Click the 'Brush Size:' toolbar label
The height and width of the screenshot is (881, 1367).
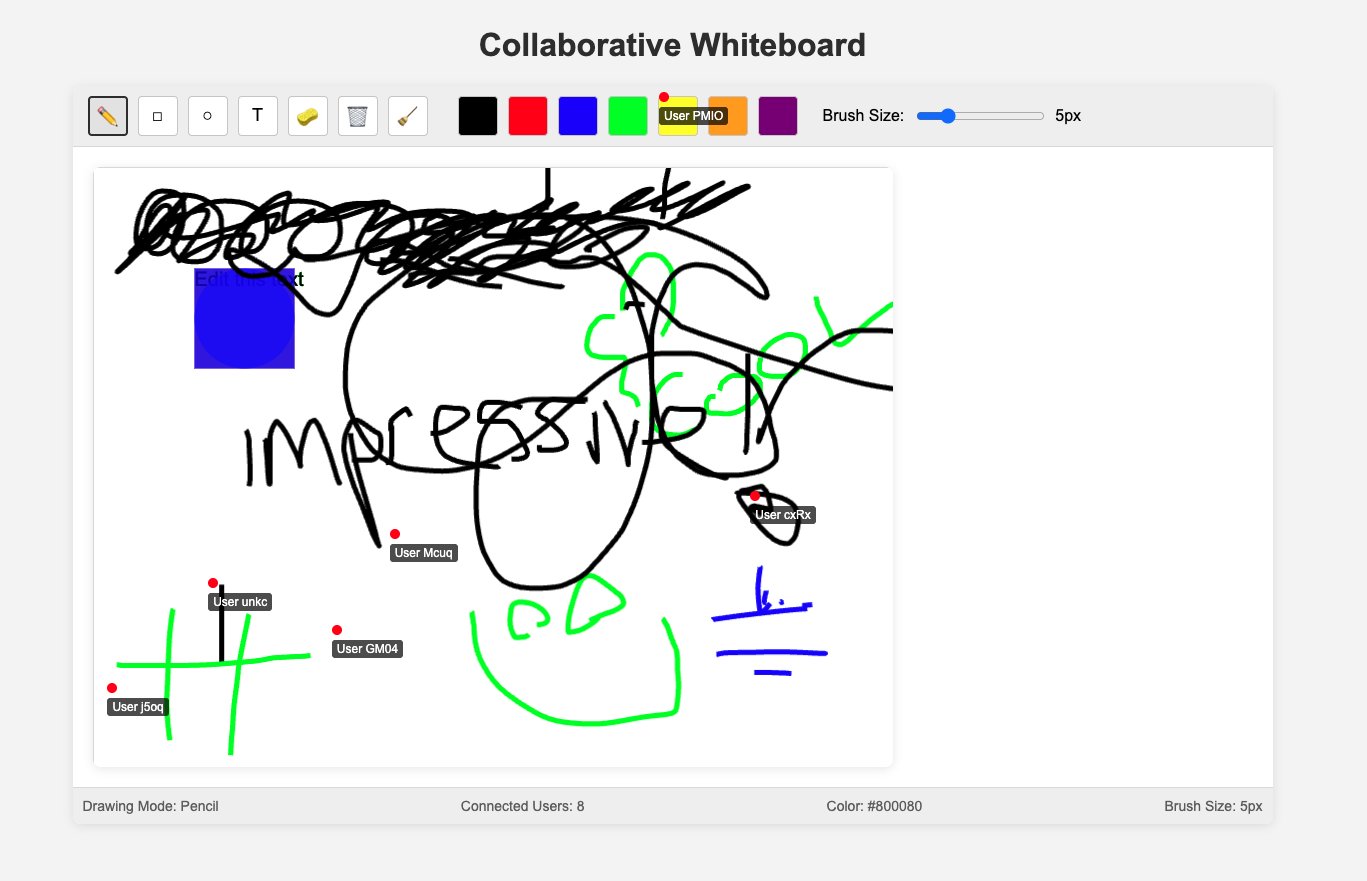[x=863, y=116]
